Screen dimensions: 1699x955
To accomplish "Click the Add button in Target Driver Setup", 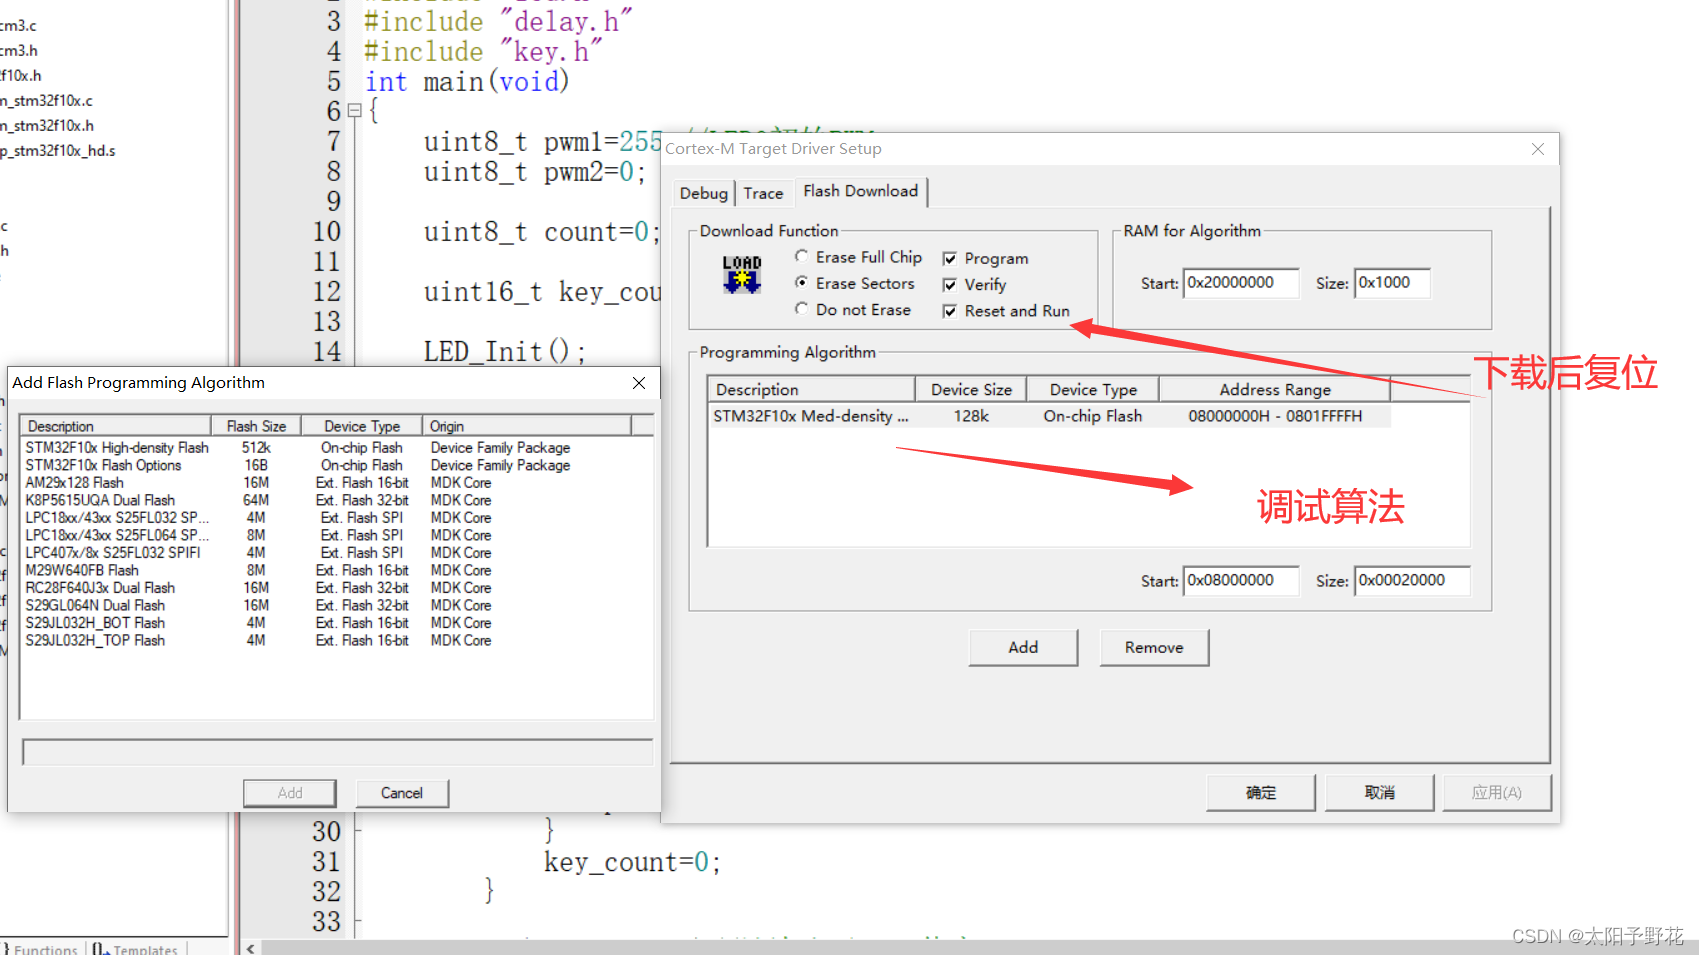I will [1023, 647].
